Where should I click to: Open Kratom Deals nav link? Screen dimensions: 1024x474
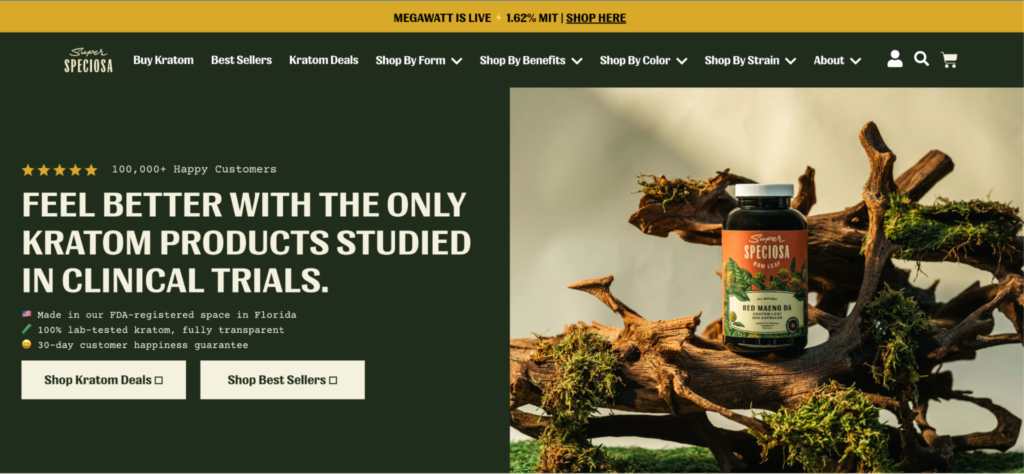coord(324,60)
